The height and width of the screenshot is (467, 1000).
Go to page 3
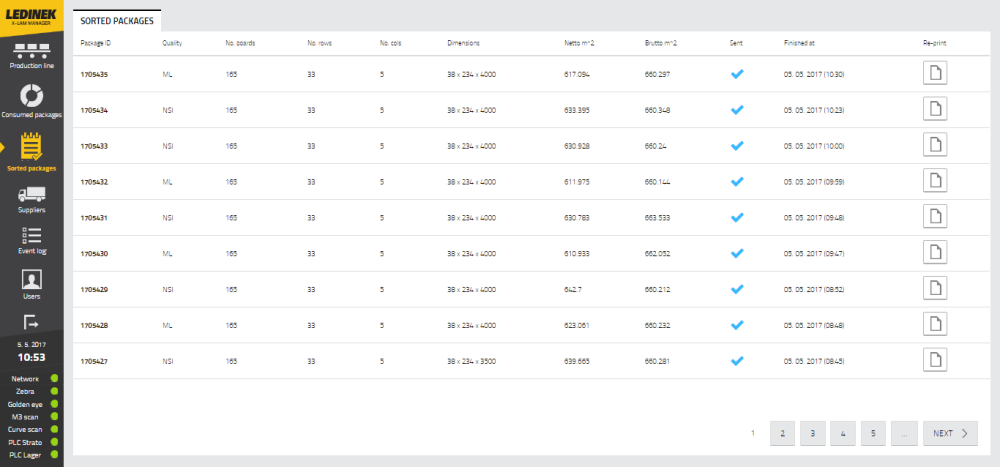[x=812, y=433]
